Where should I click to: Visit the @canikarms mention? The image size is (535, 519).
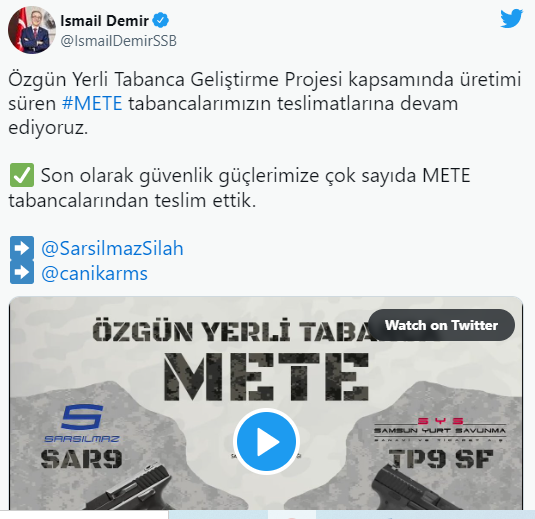(x=95, y=274)
